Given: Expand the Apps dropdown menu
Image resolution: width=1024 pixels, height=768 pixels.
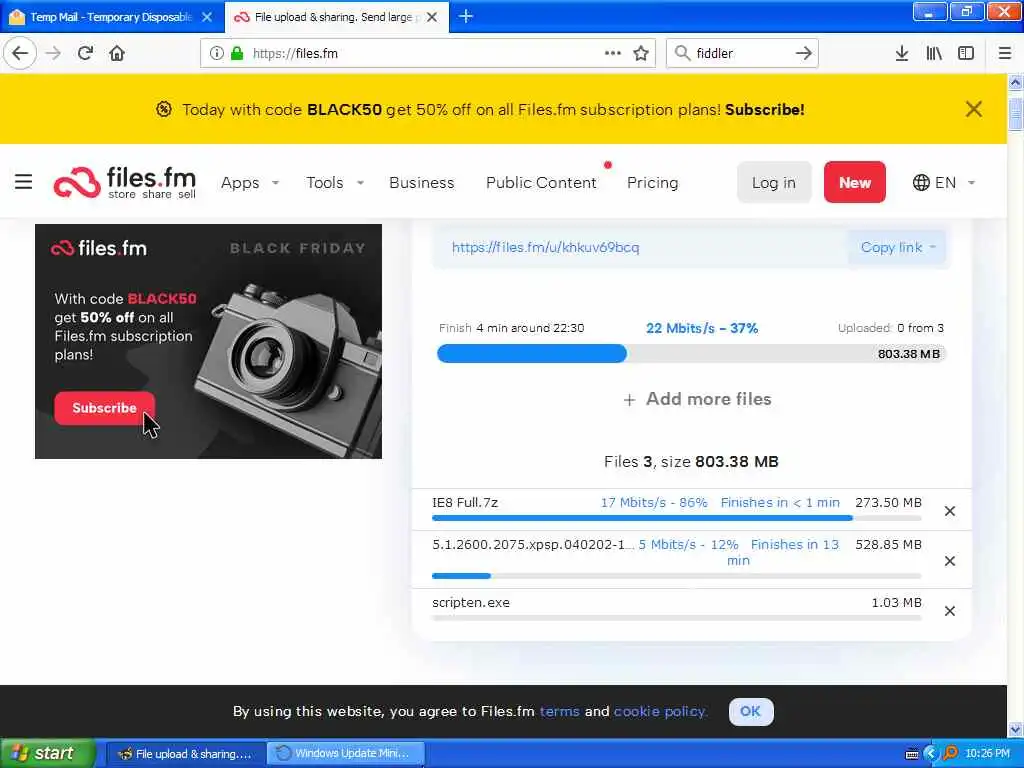Looking at the screenshot, I should click(x=250, y=183).
